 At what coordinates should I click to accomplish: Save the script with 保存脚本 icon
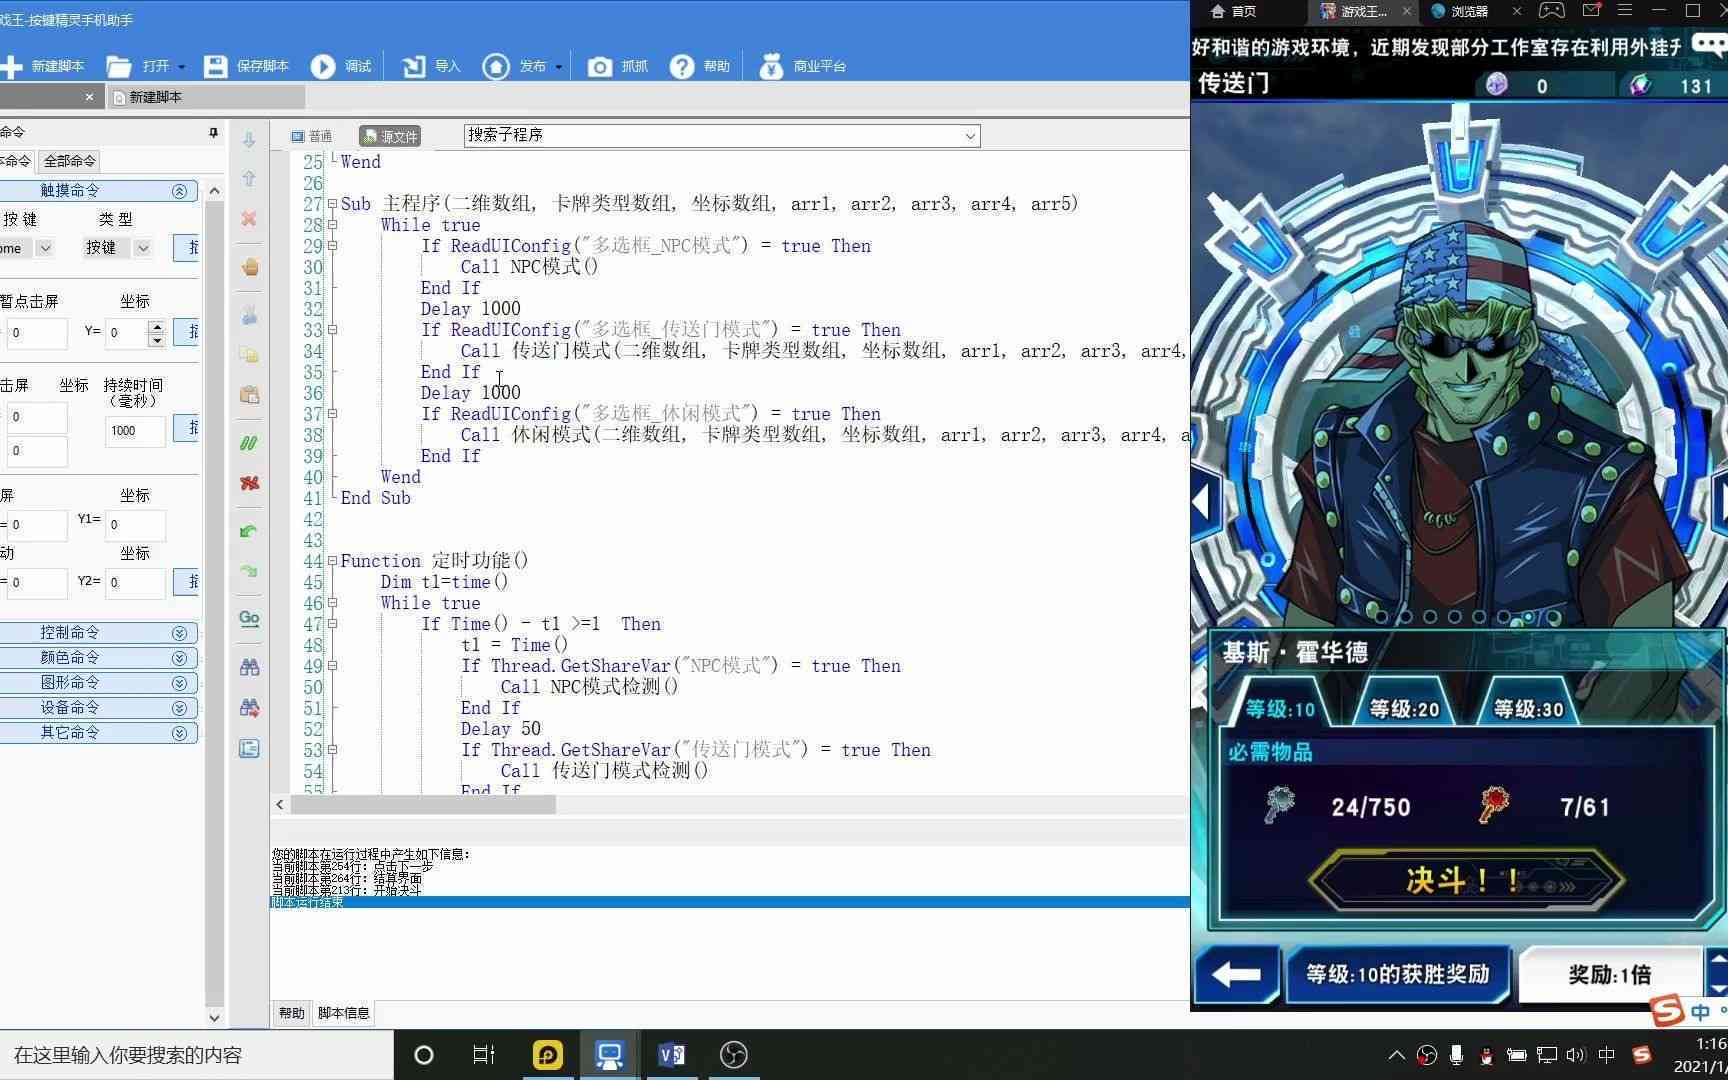pyautogui.click(x=215, y=67)
